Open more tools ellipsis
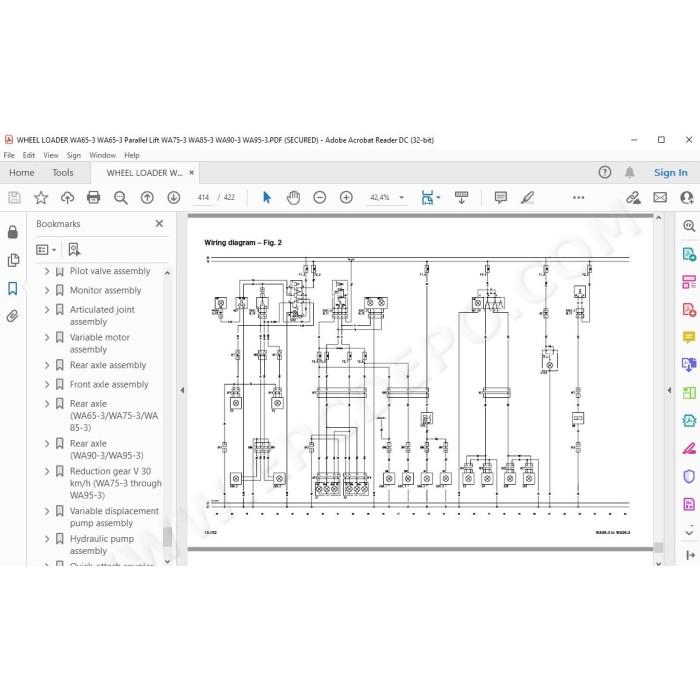The height and width of the screenshot is (700, 700). [578, 197]
